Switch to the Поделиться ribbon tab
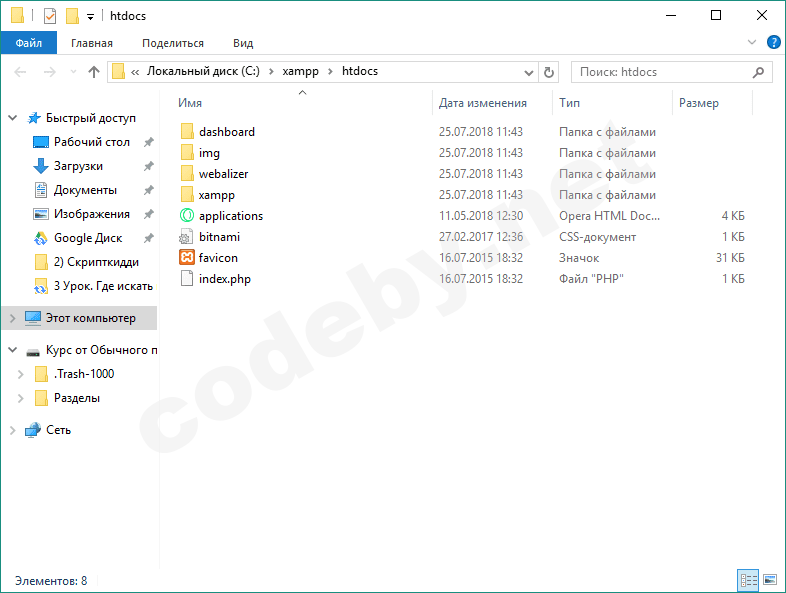The height and width of the screenshot is (593, 786). coord(173,43)
